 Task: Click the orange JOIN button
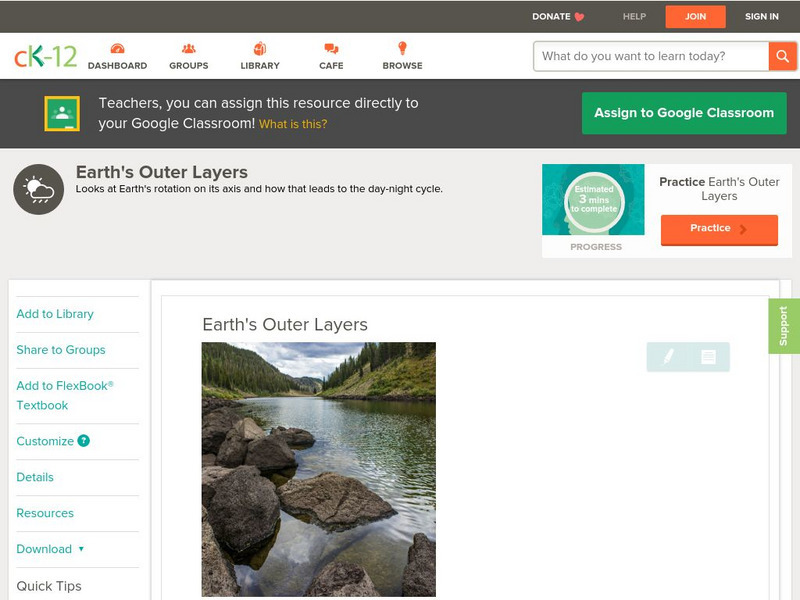coord(695,17)
